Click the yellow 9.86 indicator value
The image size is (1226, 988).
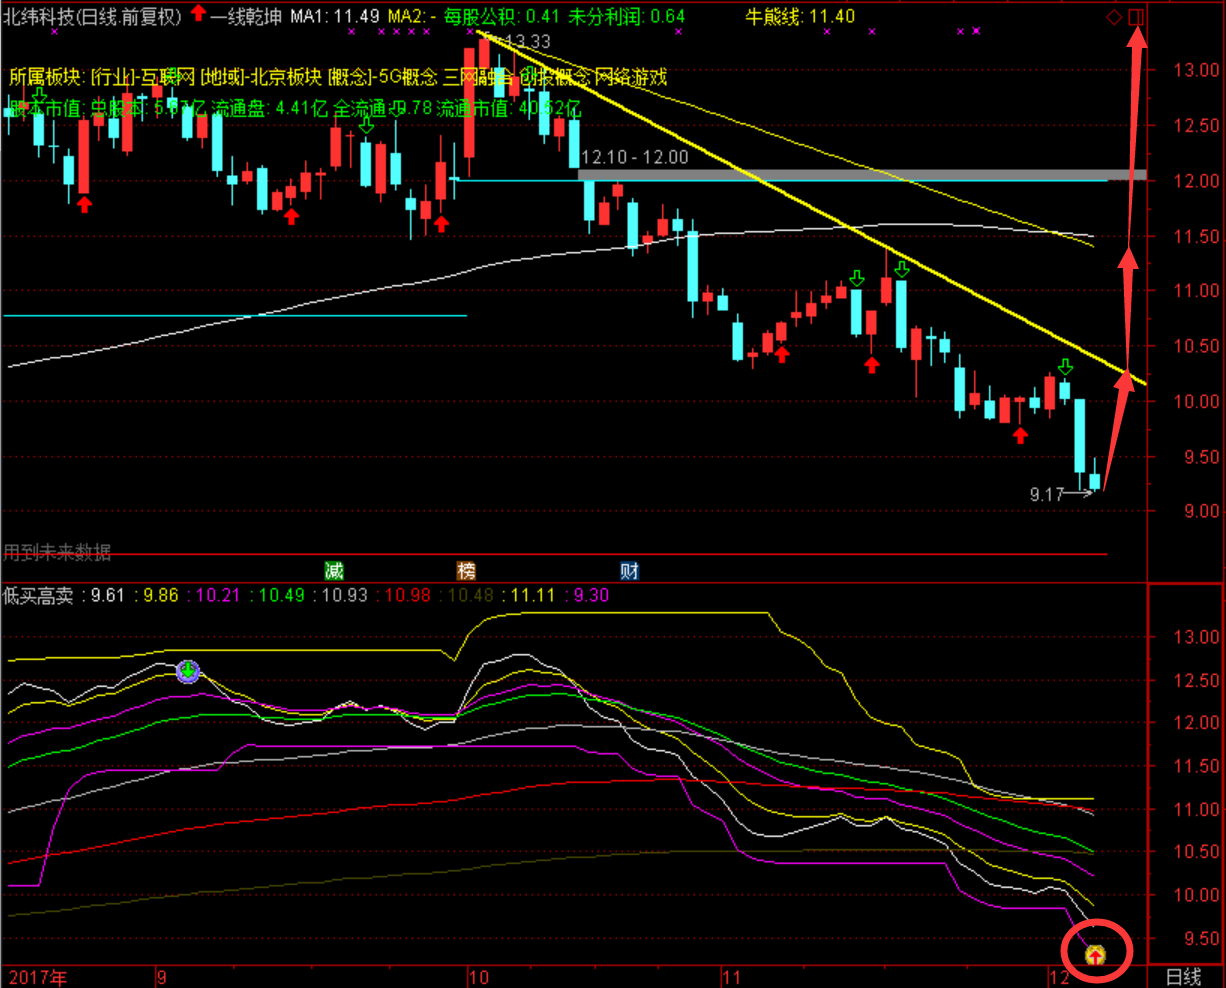pyautogui.click(x=161, y=596)
